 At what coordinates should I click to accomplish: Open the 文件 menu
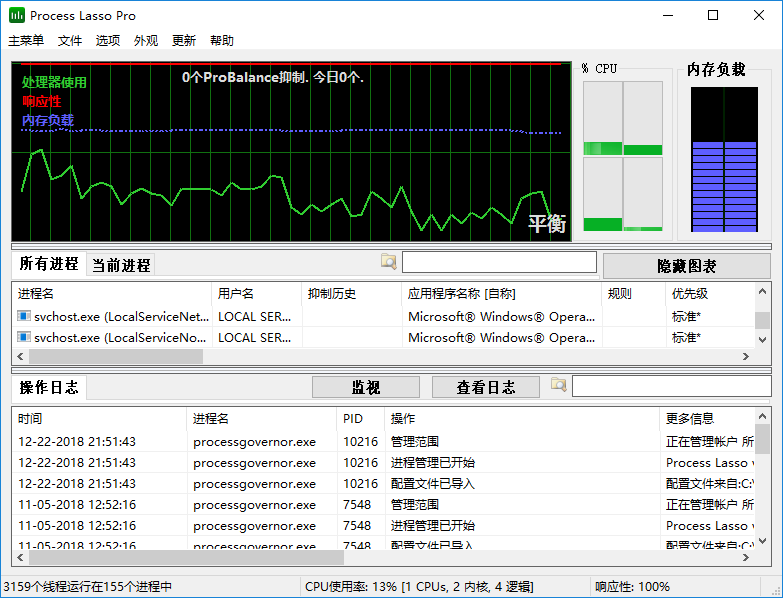[x=69, y=40]
